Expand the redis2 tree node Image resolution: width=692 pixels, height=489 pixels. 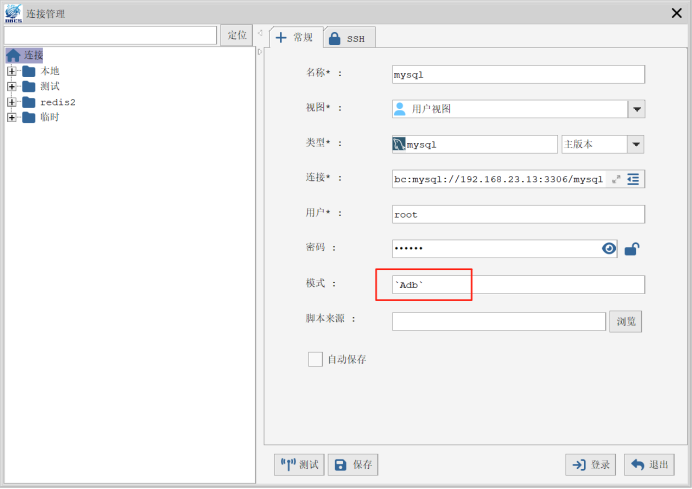click(x=12, y=102)
